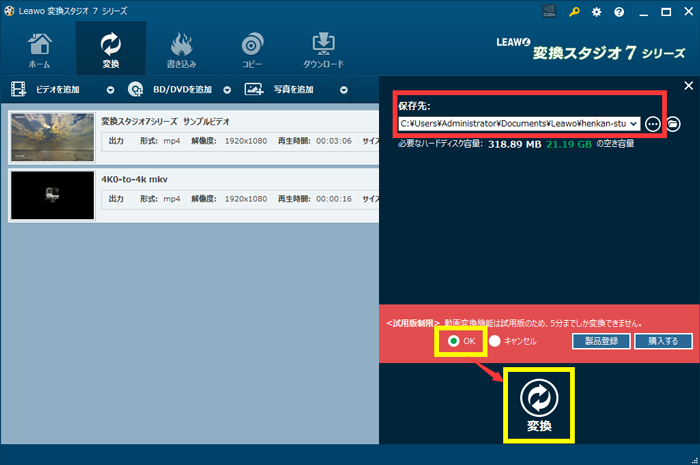This screenshot has width=700, height=465.
Task: Click the key registration icon
Action: [574, 12]
